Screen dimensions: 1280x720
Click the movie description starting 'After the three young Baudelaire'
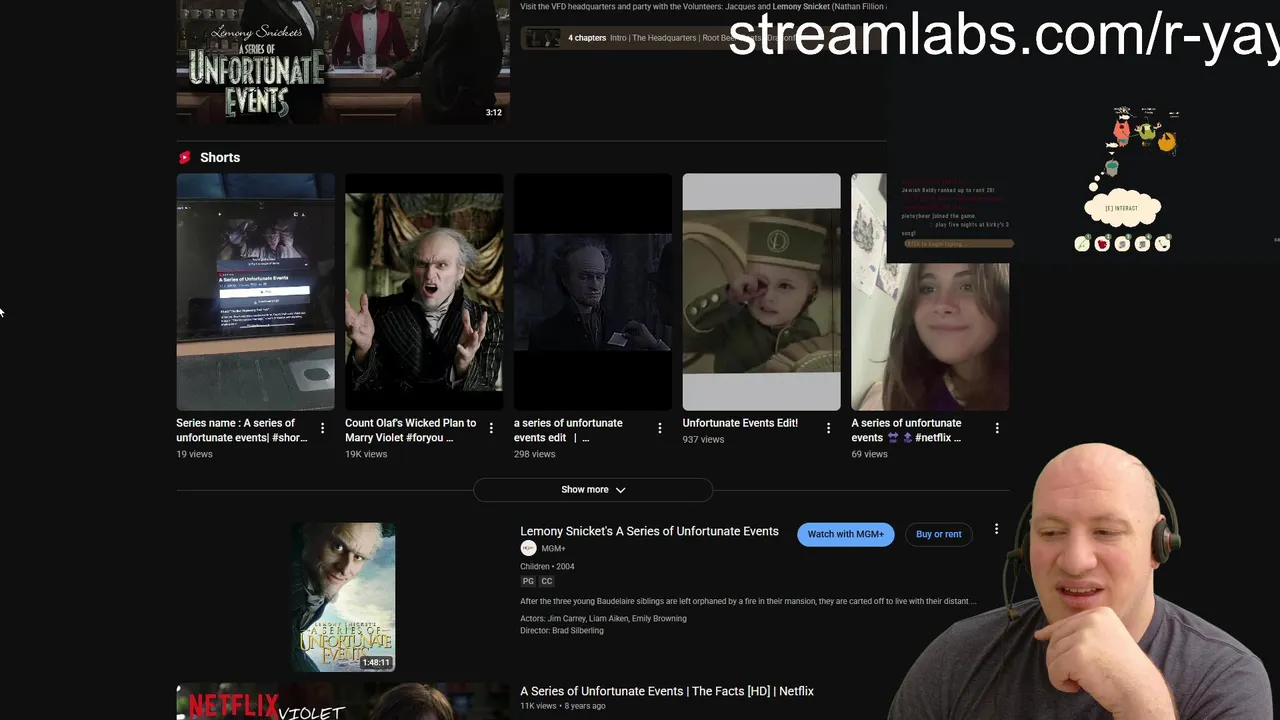748,601
